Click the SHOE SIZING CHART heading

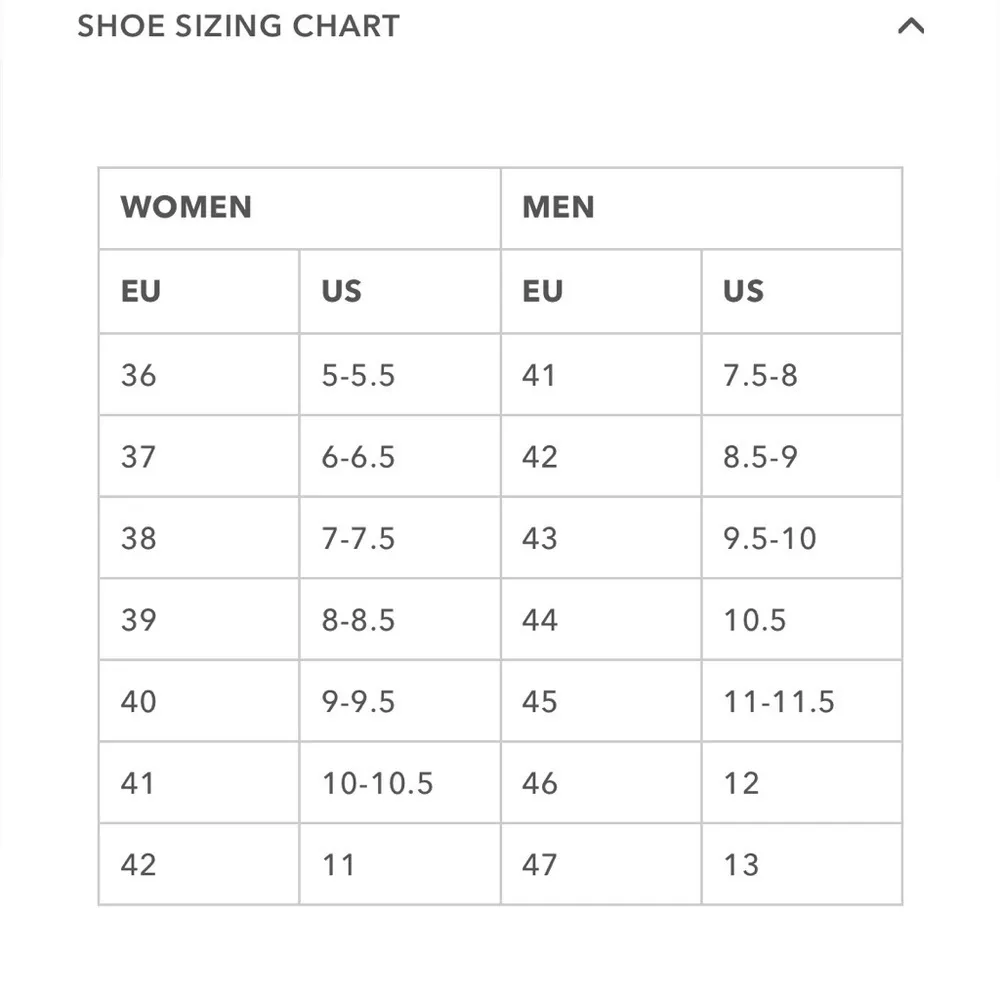click(238, 26)
